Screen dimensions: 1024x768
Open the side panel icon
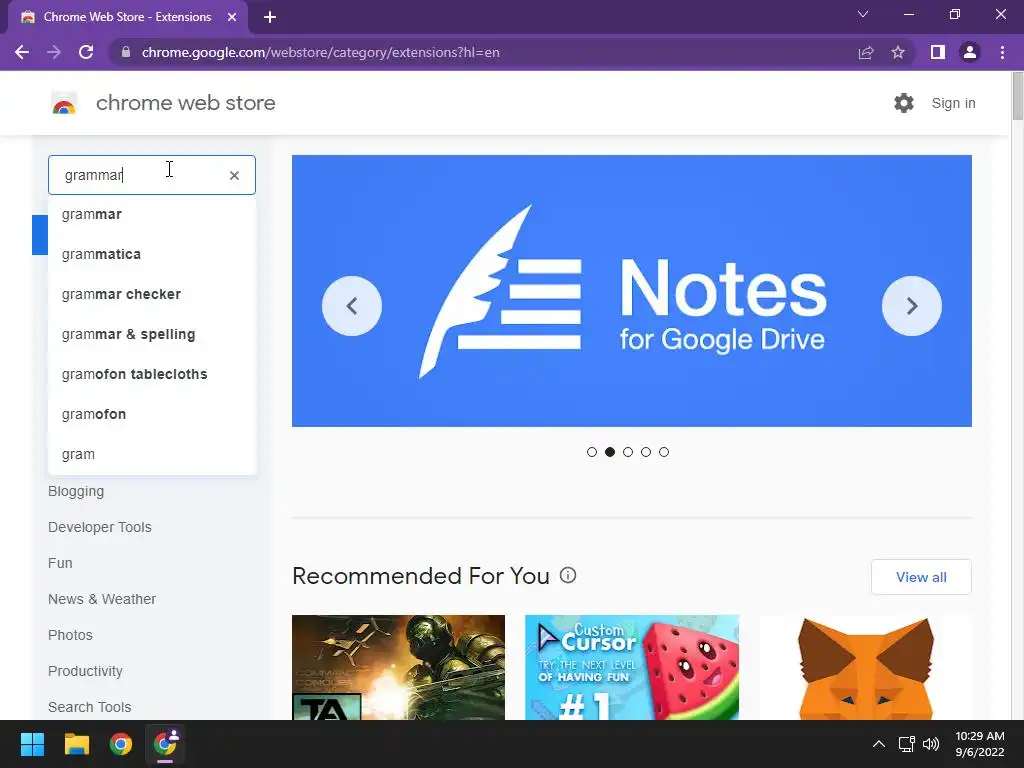(x=938, y=52)
